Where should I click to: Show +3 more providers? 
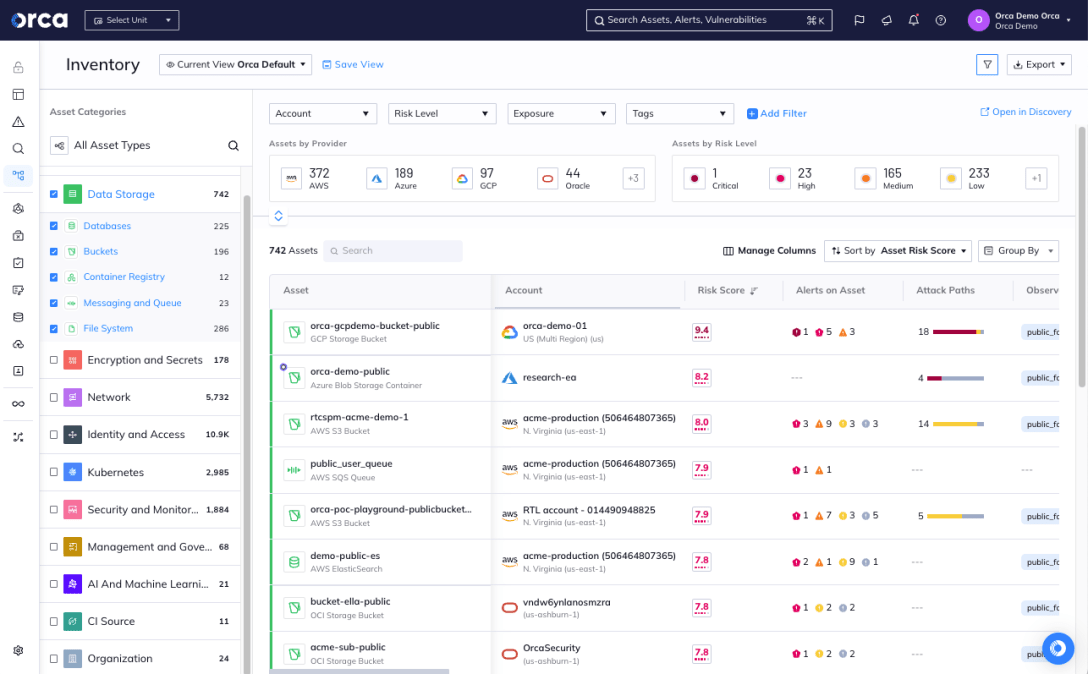[633, 178]
